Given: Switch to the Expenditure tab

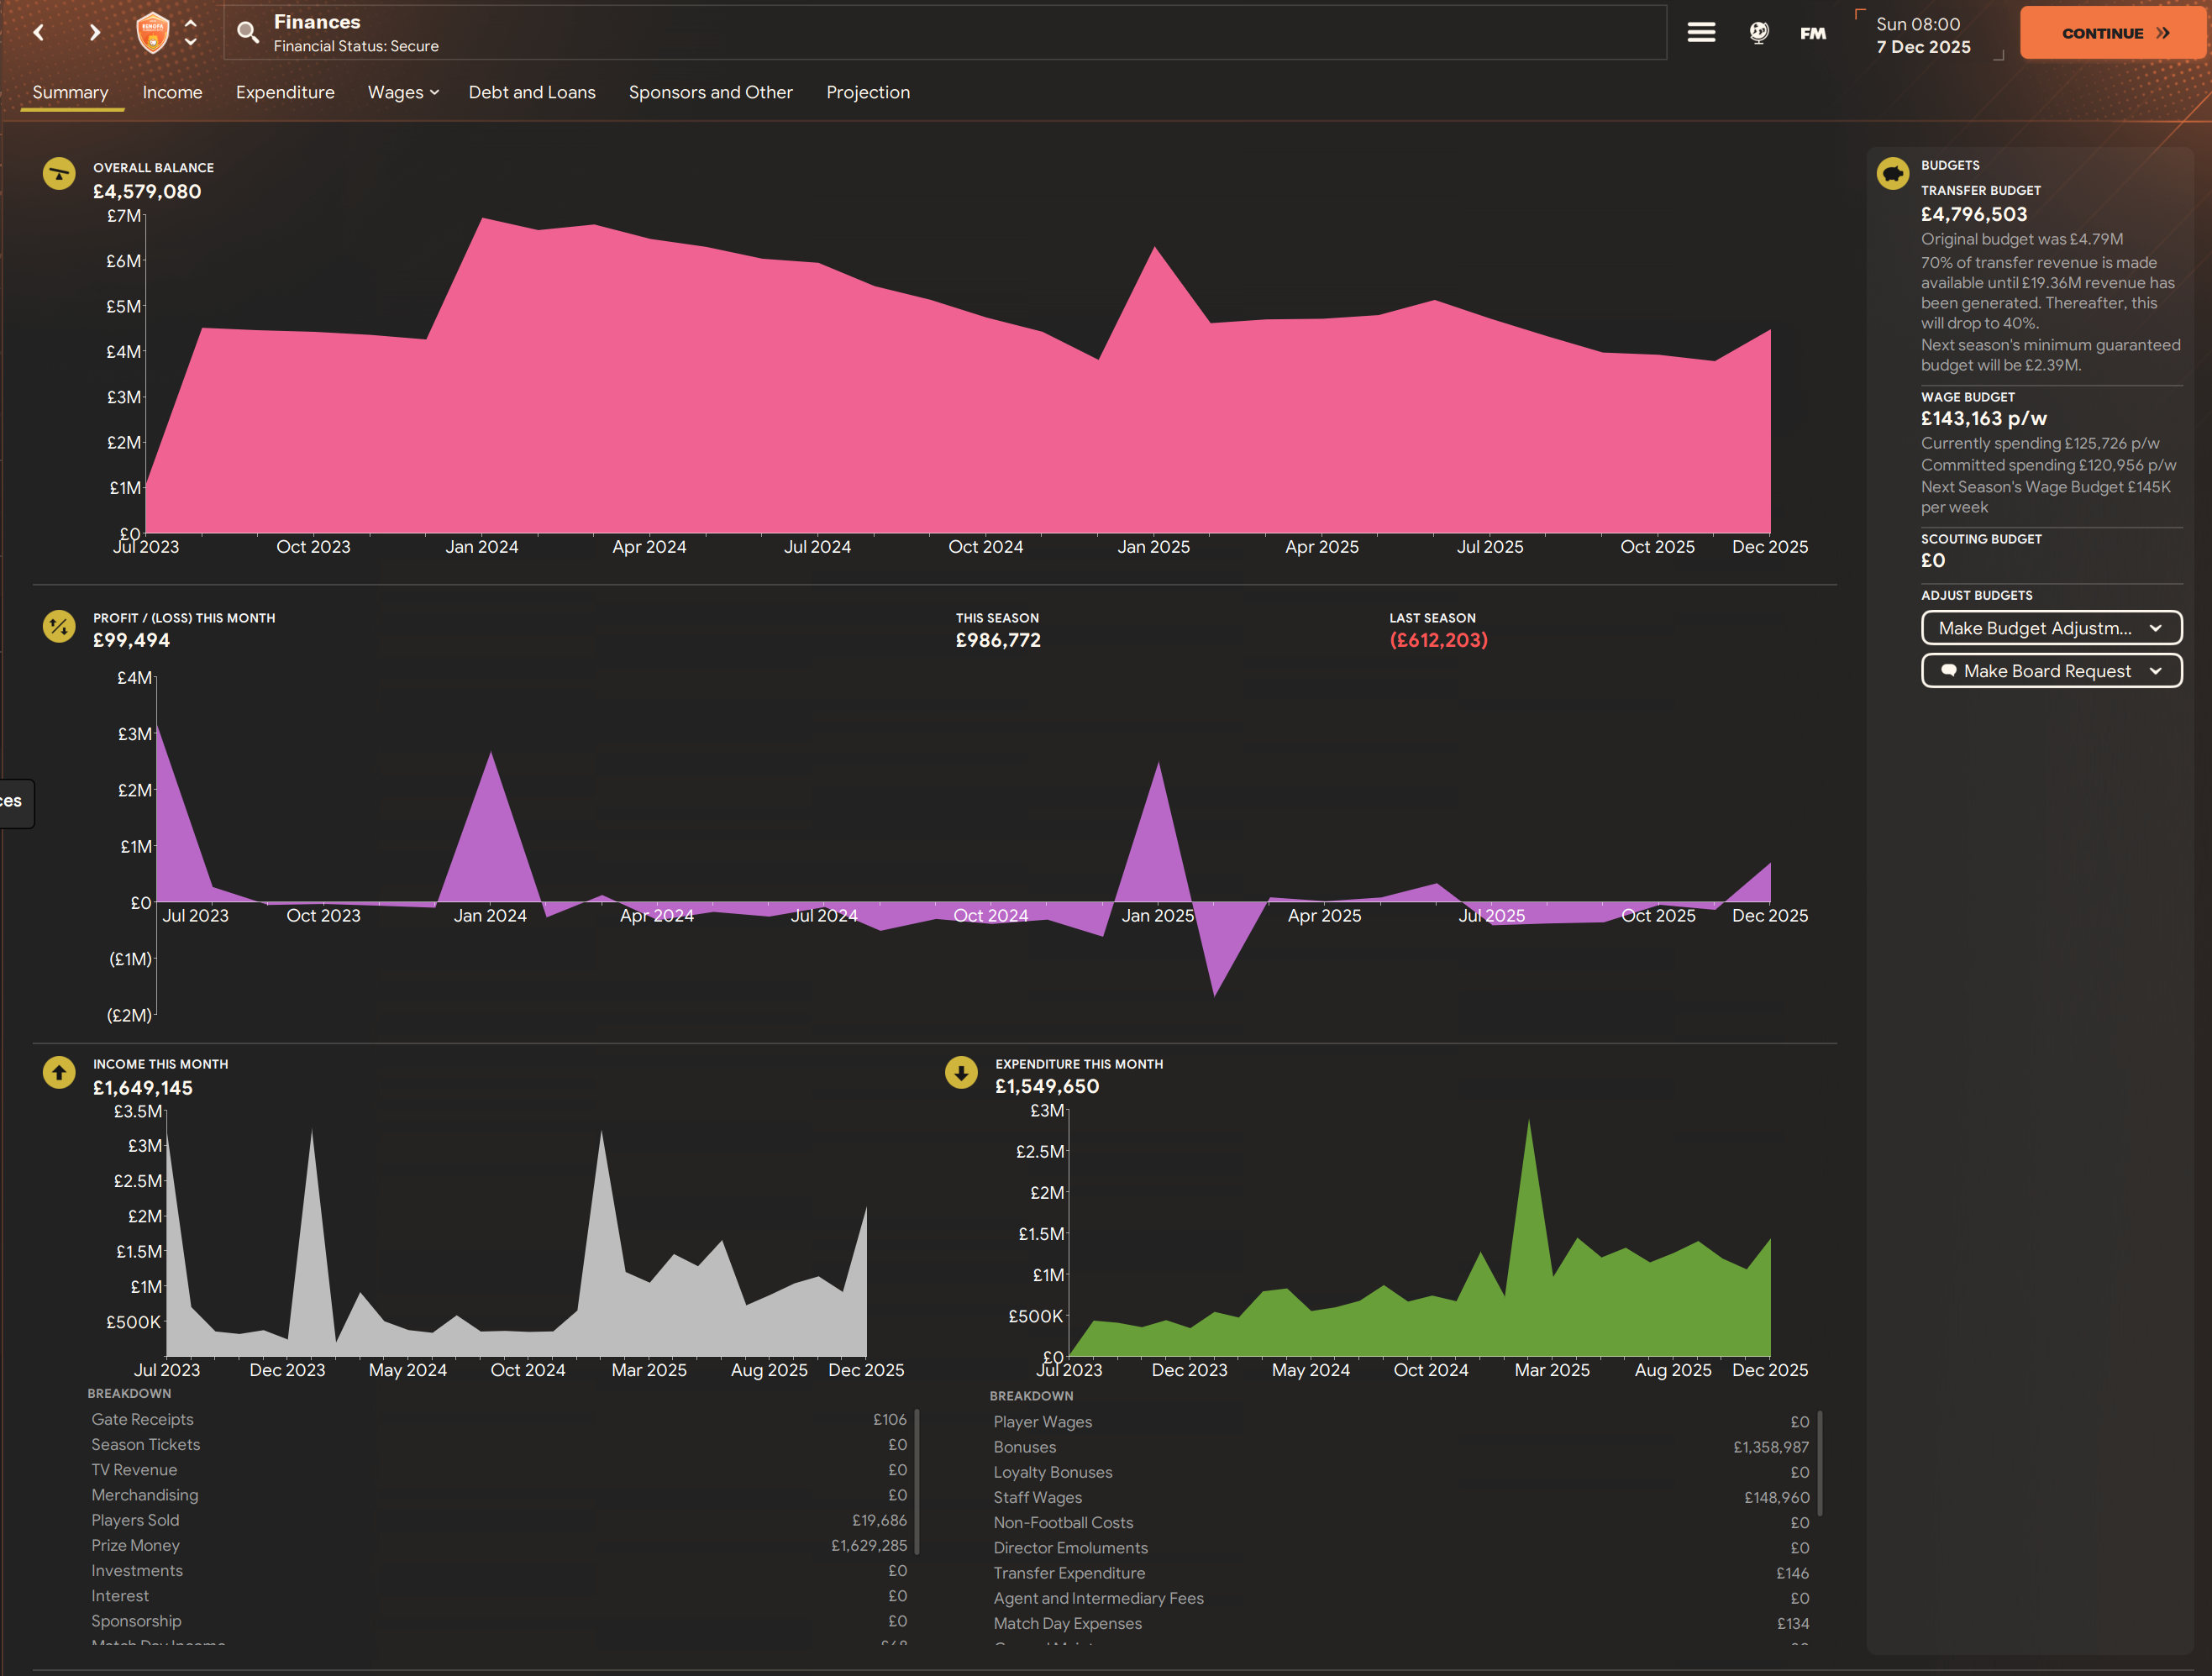Looking at the screenshot, I should pos(285,92).
